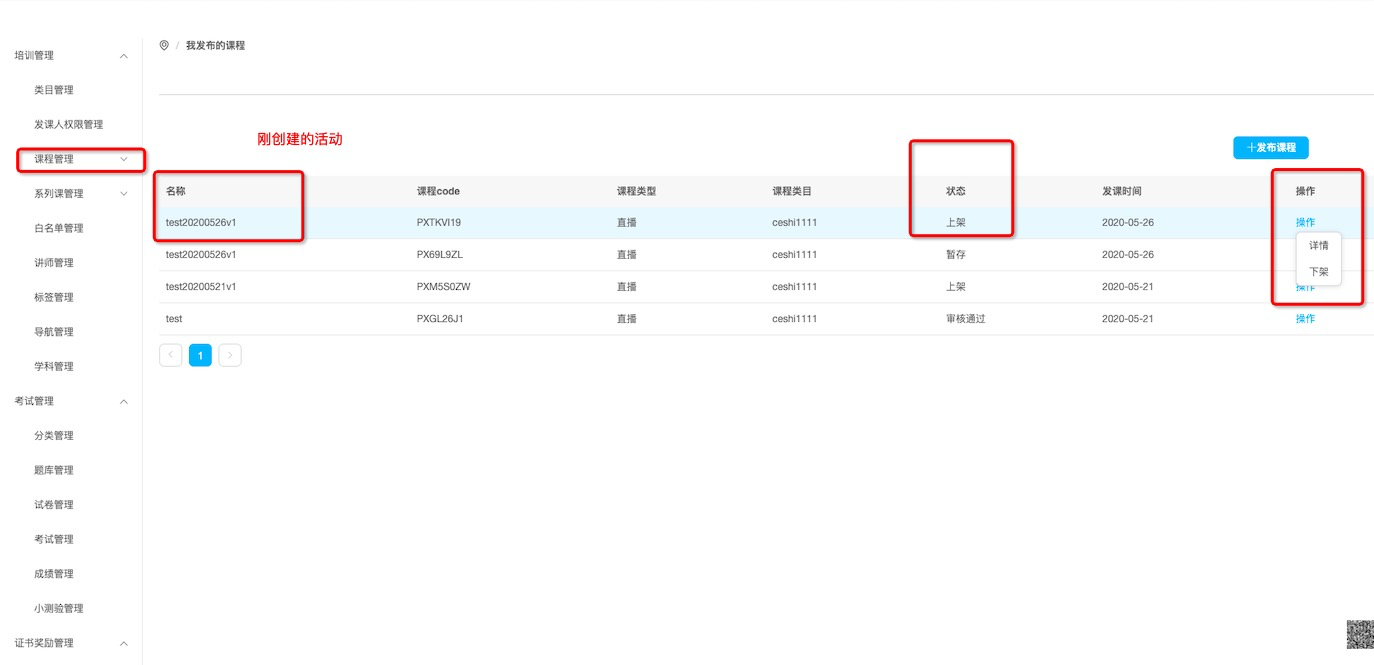This screenshot has width=1374, height=665.
Task: Click the 审核通过 status cell
Action: (x=966, y=318)
